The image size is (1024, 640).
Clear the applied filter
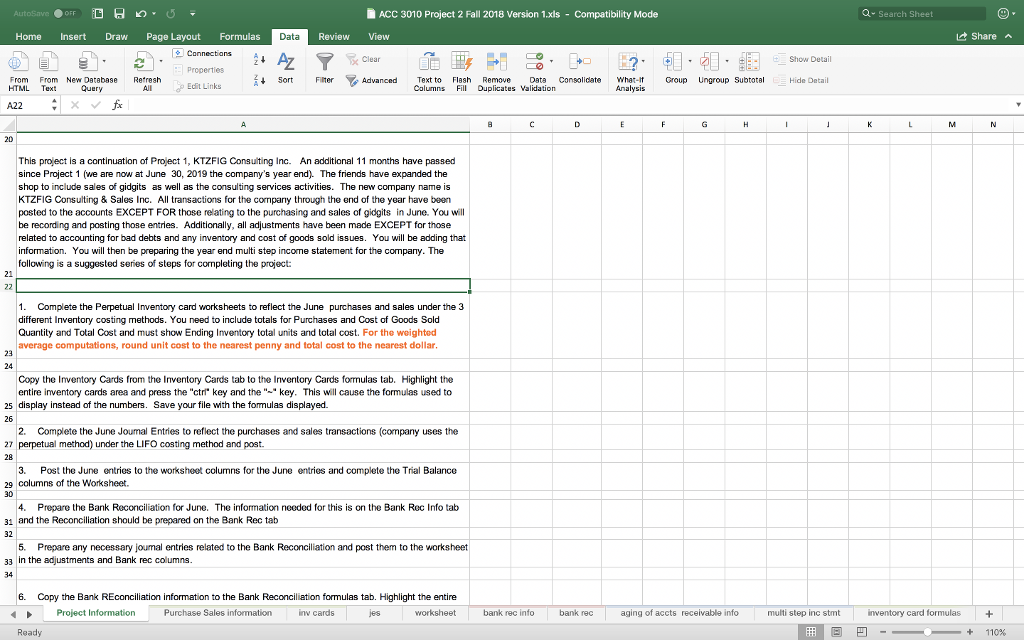click(x=363, y=59)
